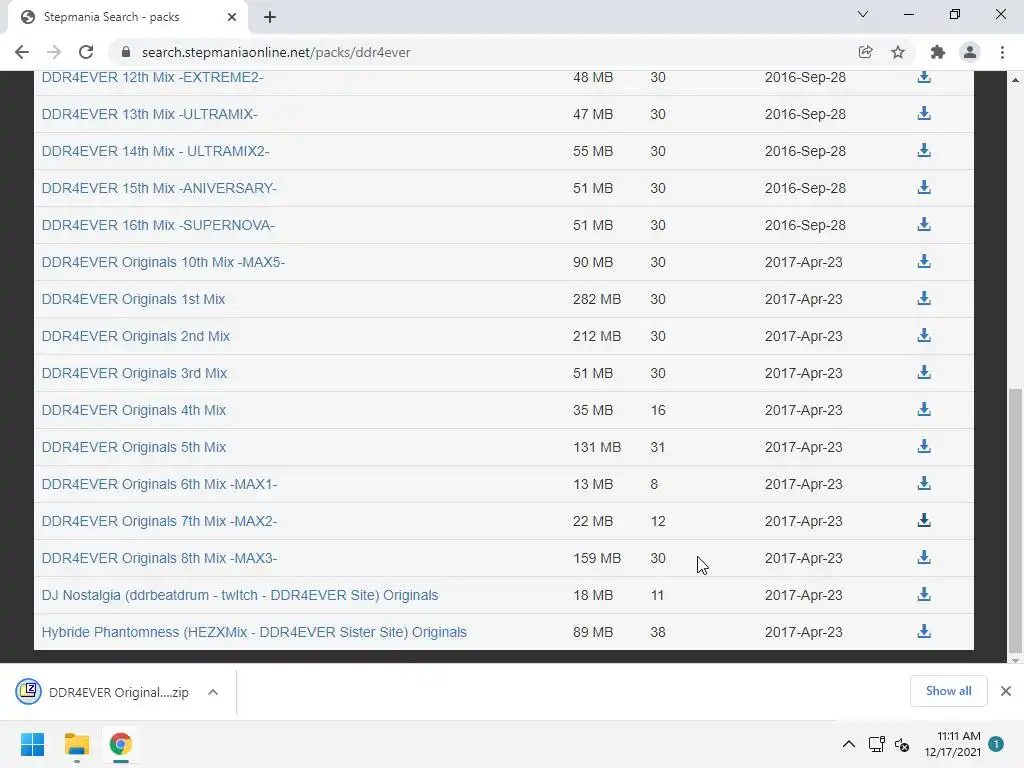Screen dimensions: 1024x768
Task: Open DDR4EVER 13th Mix -ULTRAMIX- link
Action: (x=150, y=114)
